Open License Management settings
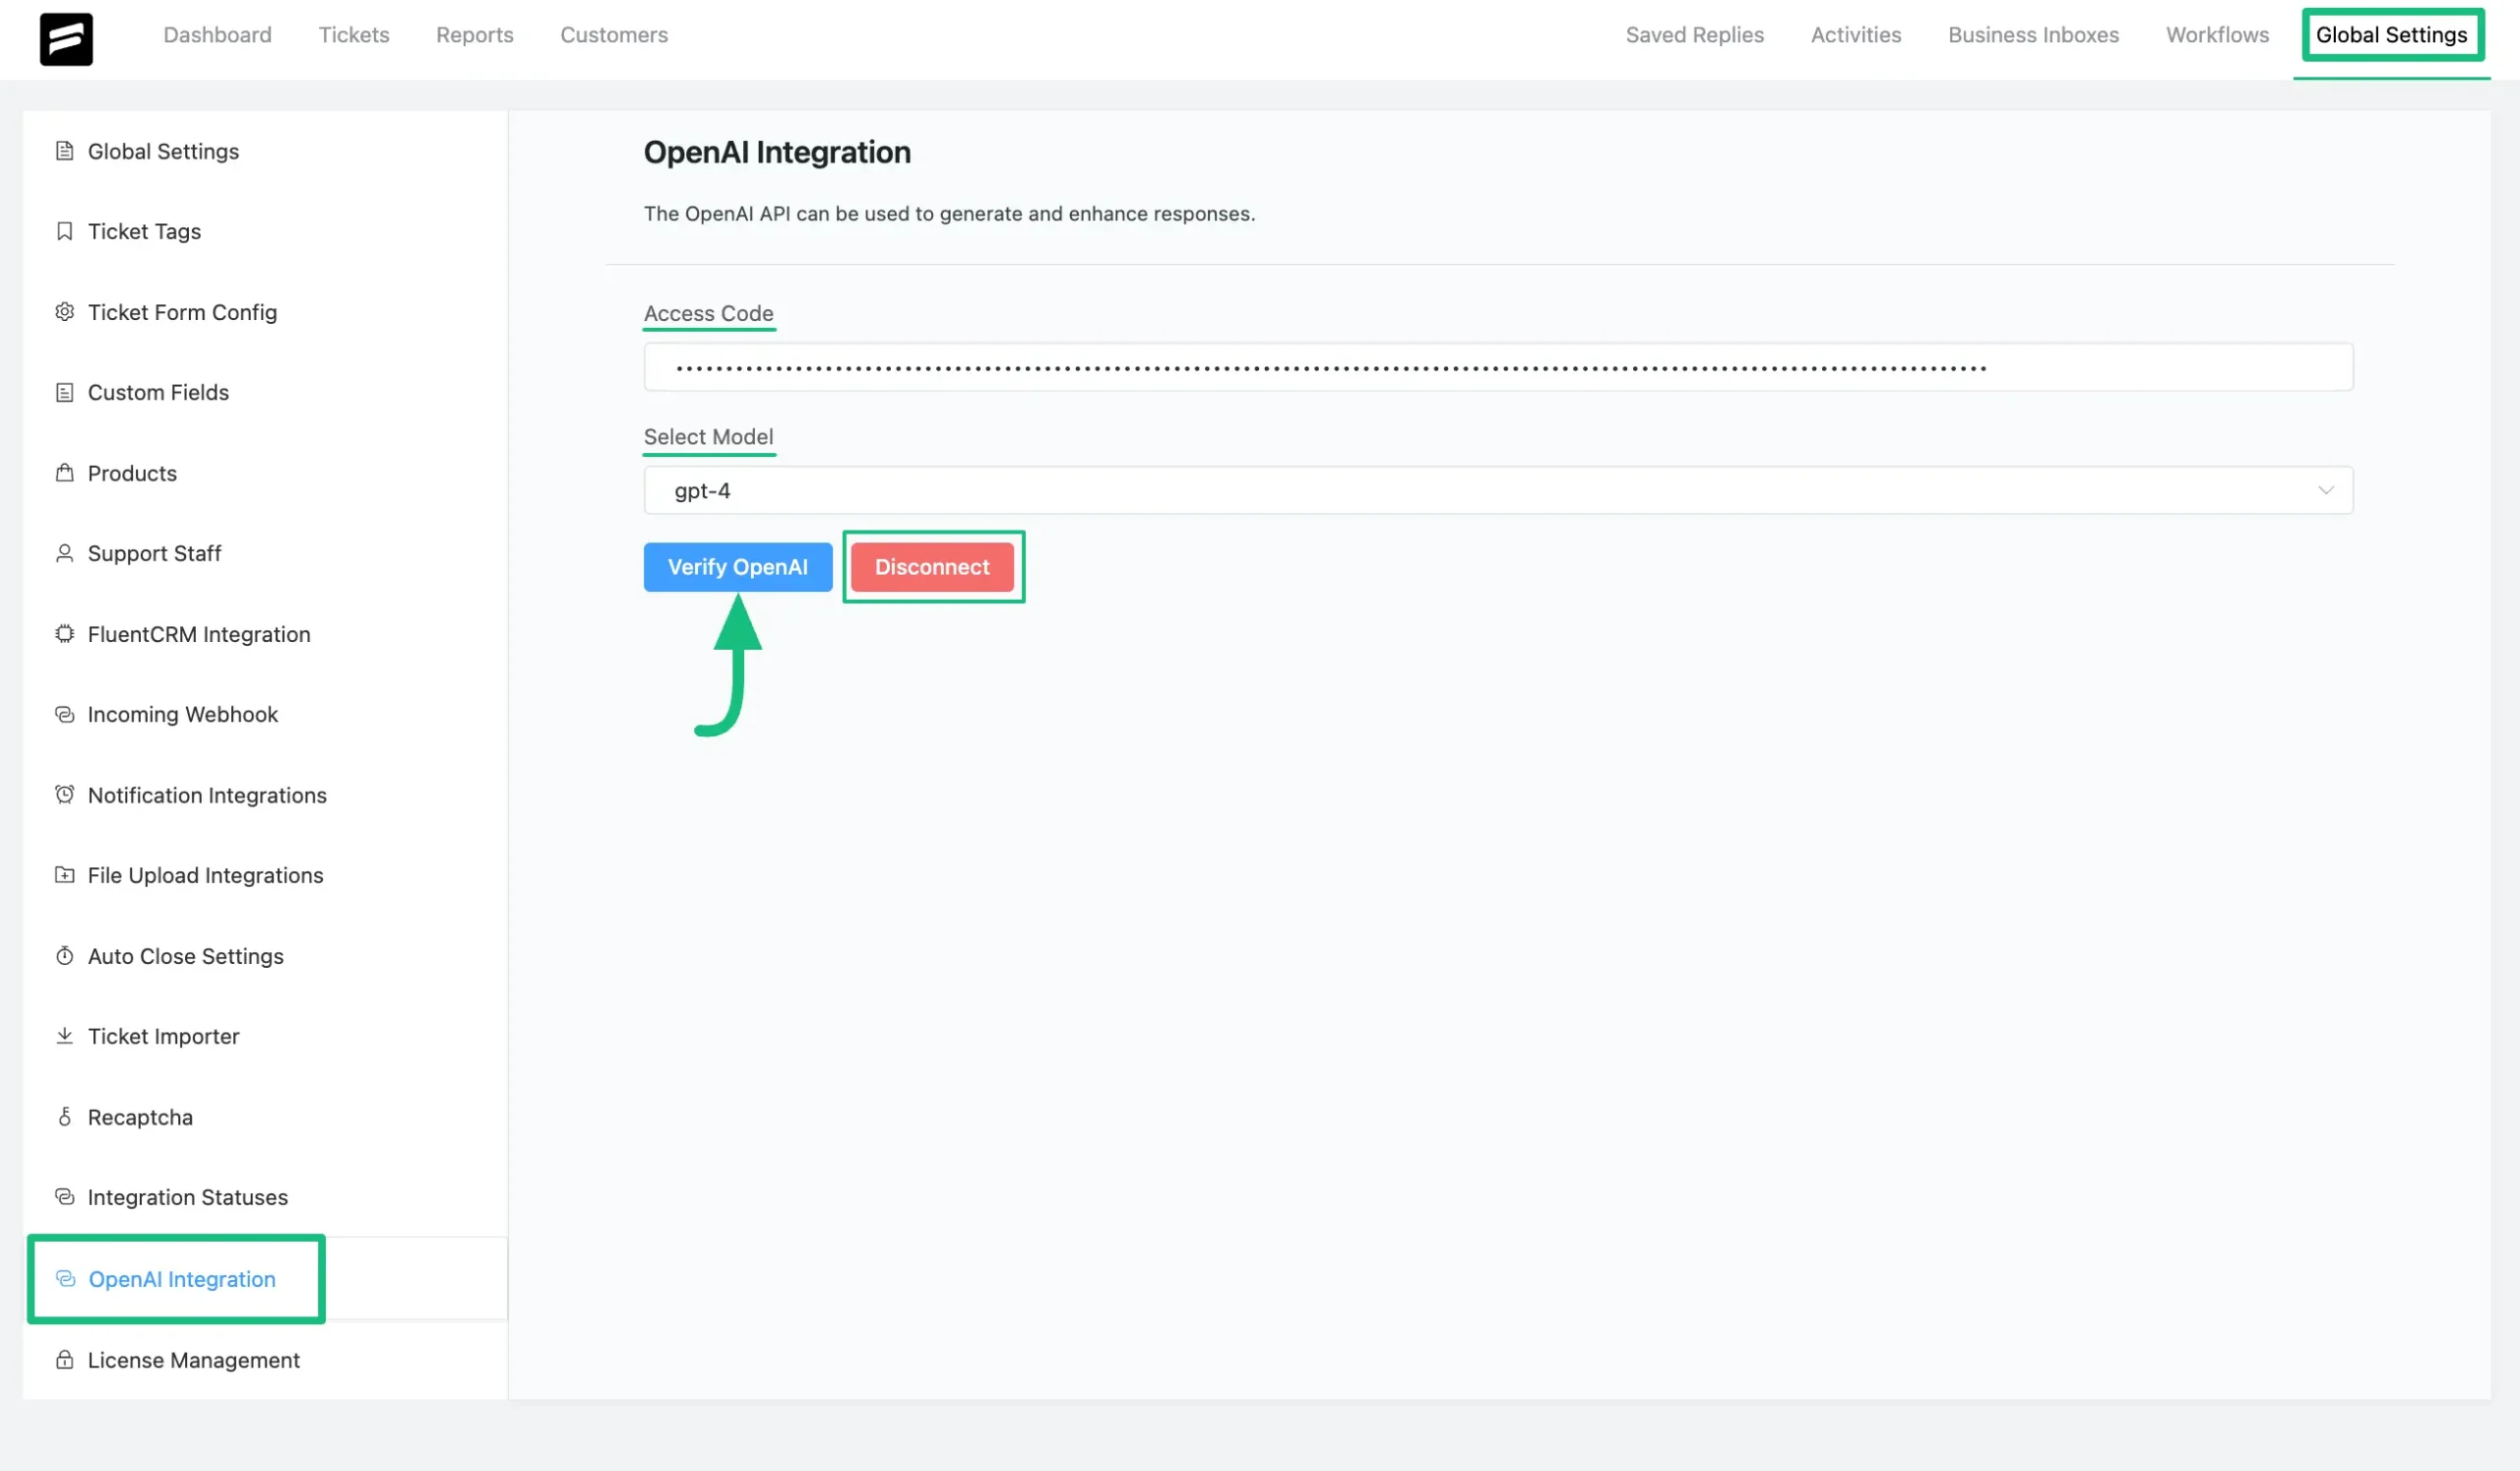The image size is (2520, 1471). (265, 1360)
